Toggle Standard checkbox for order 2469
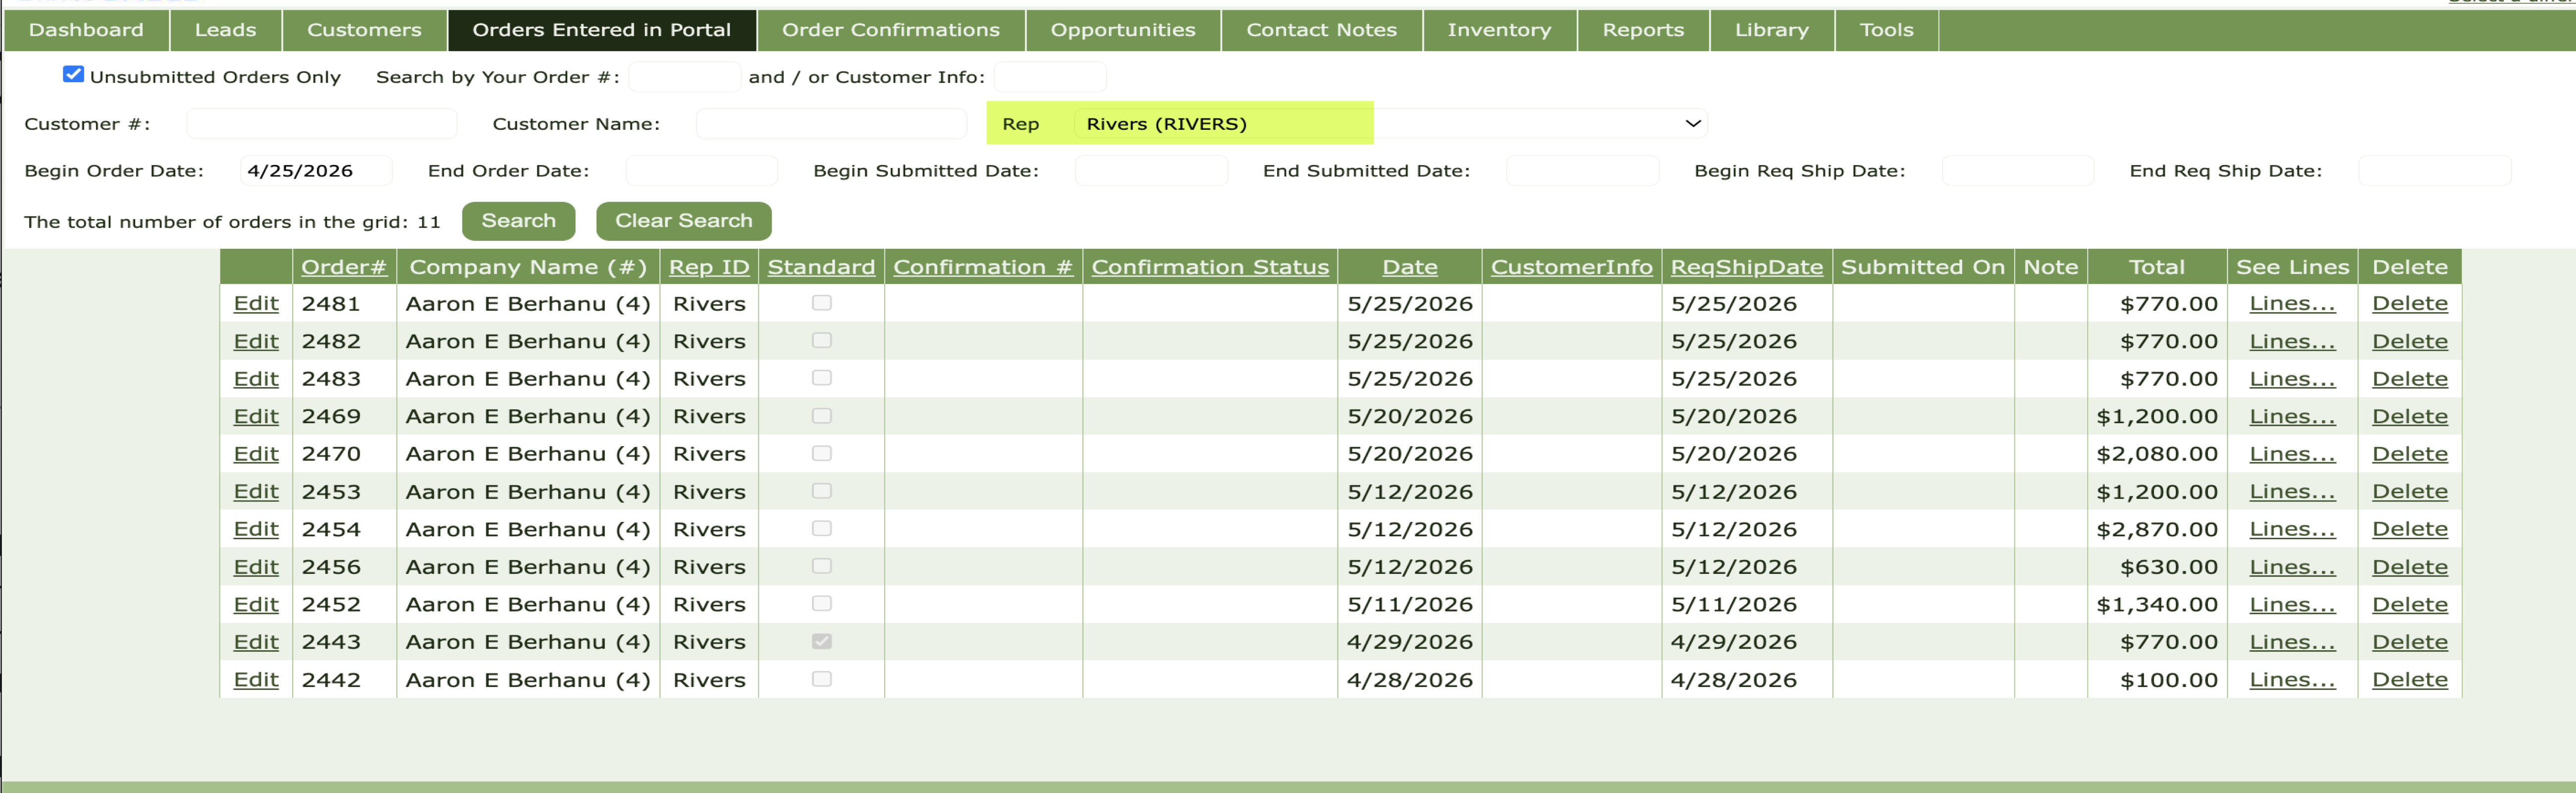 [x=822, y=416]
